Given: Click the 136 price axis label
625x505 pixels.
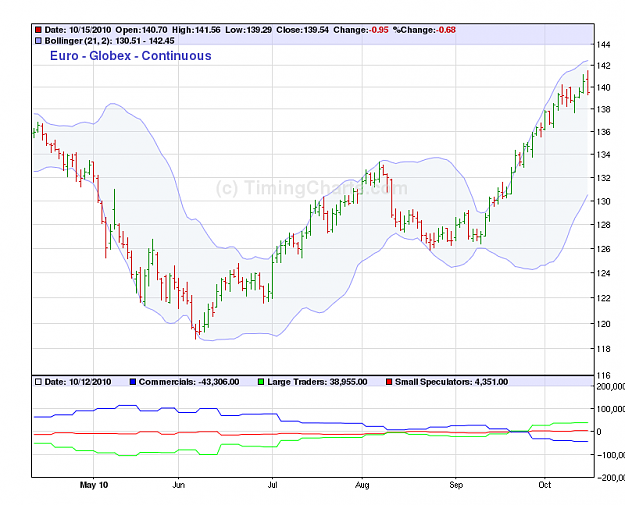Looking at the screenshot, I should pos(603,132).
